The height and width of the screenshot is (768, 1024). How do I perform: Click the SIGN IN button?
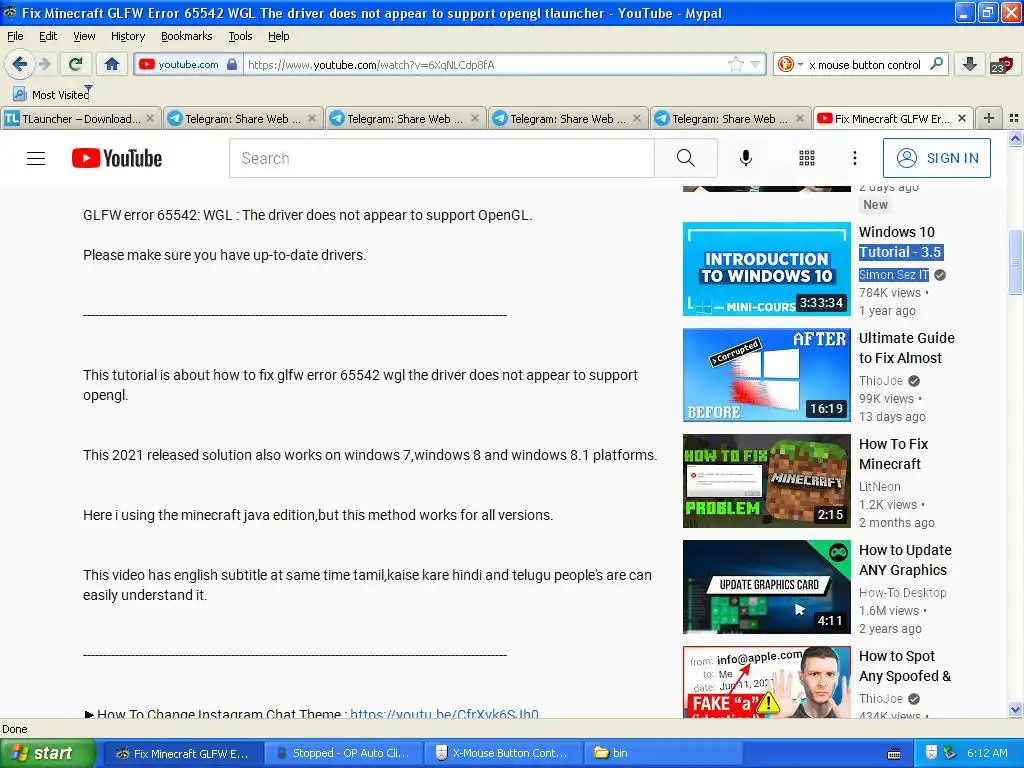936,158
